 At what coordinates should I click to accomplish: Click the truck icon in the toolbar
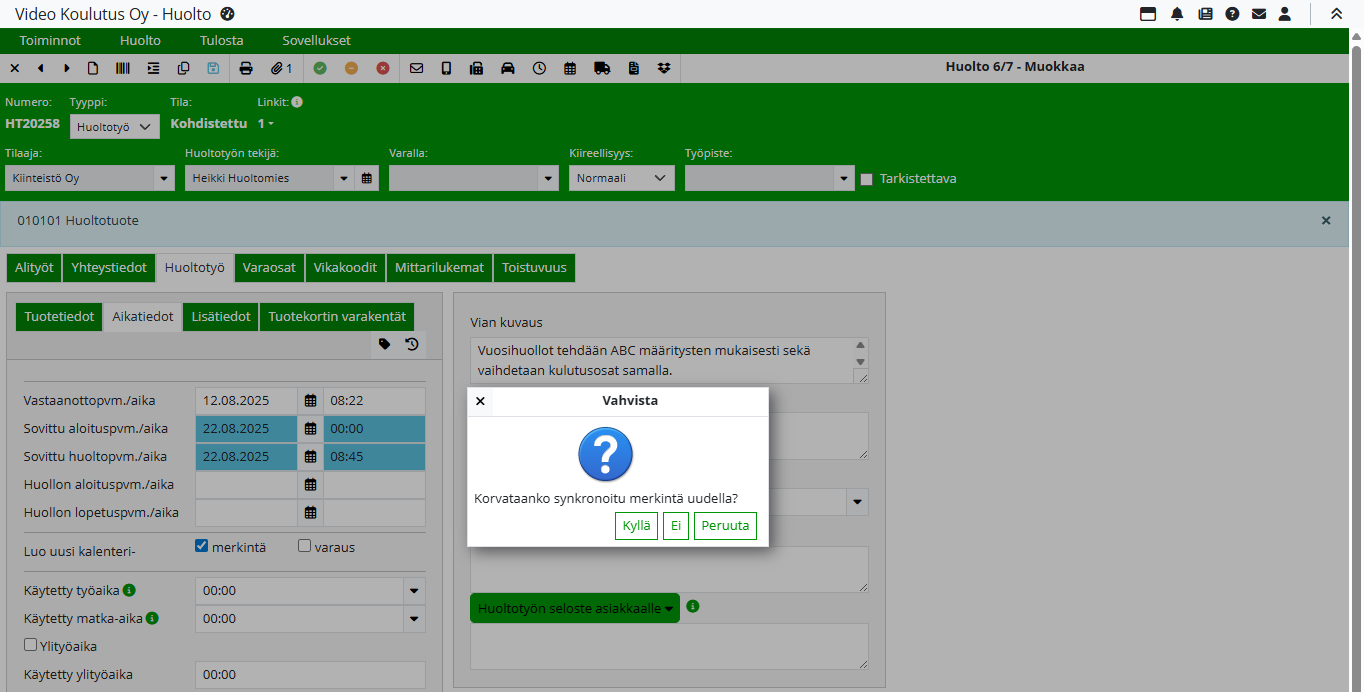coord(601,68)
